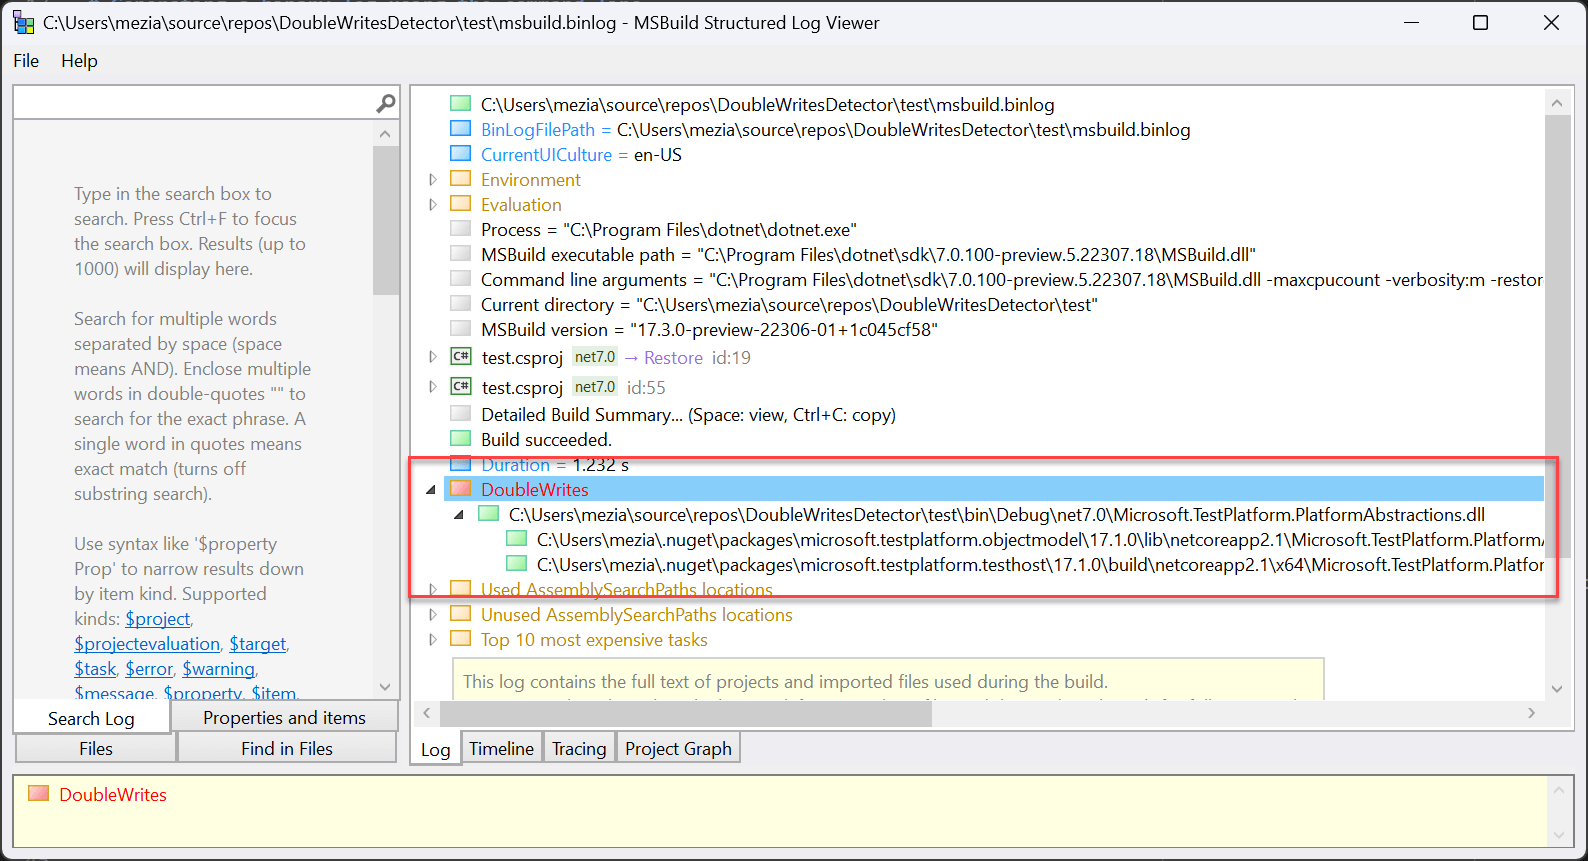Expand Top 10 most expensive tasks
Viewport: 1588px width, 861px height.
pyautogui.click(x=433, y=640)
